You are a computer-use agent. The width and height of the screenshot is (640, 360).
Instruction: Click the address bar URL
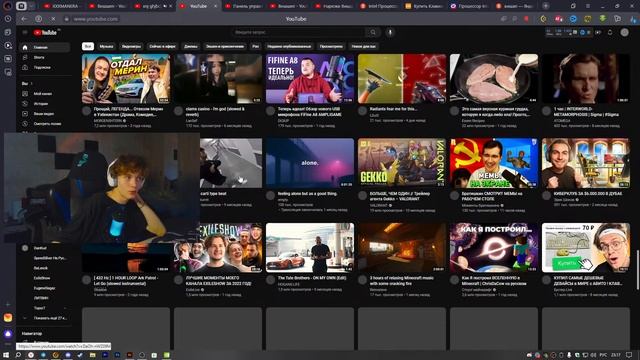[96, 19]
